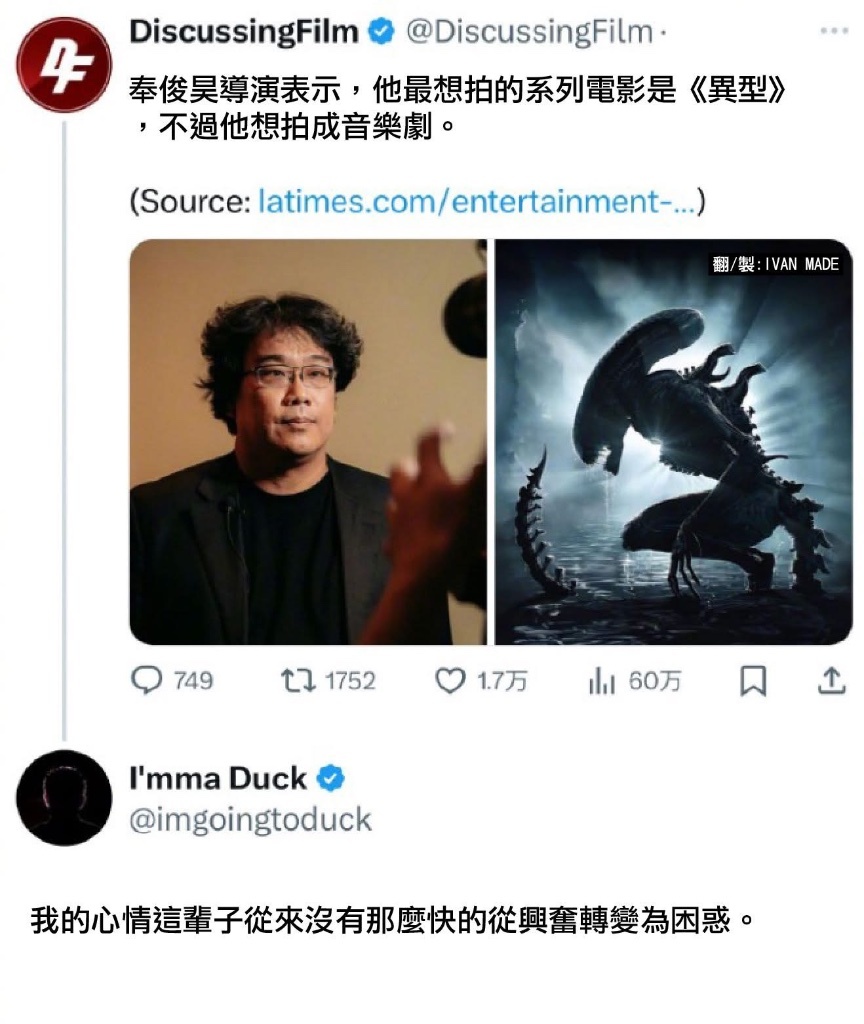Open the latimes.com source link

pyautogui.click(x=477, y=201)
